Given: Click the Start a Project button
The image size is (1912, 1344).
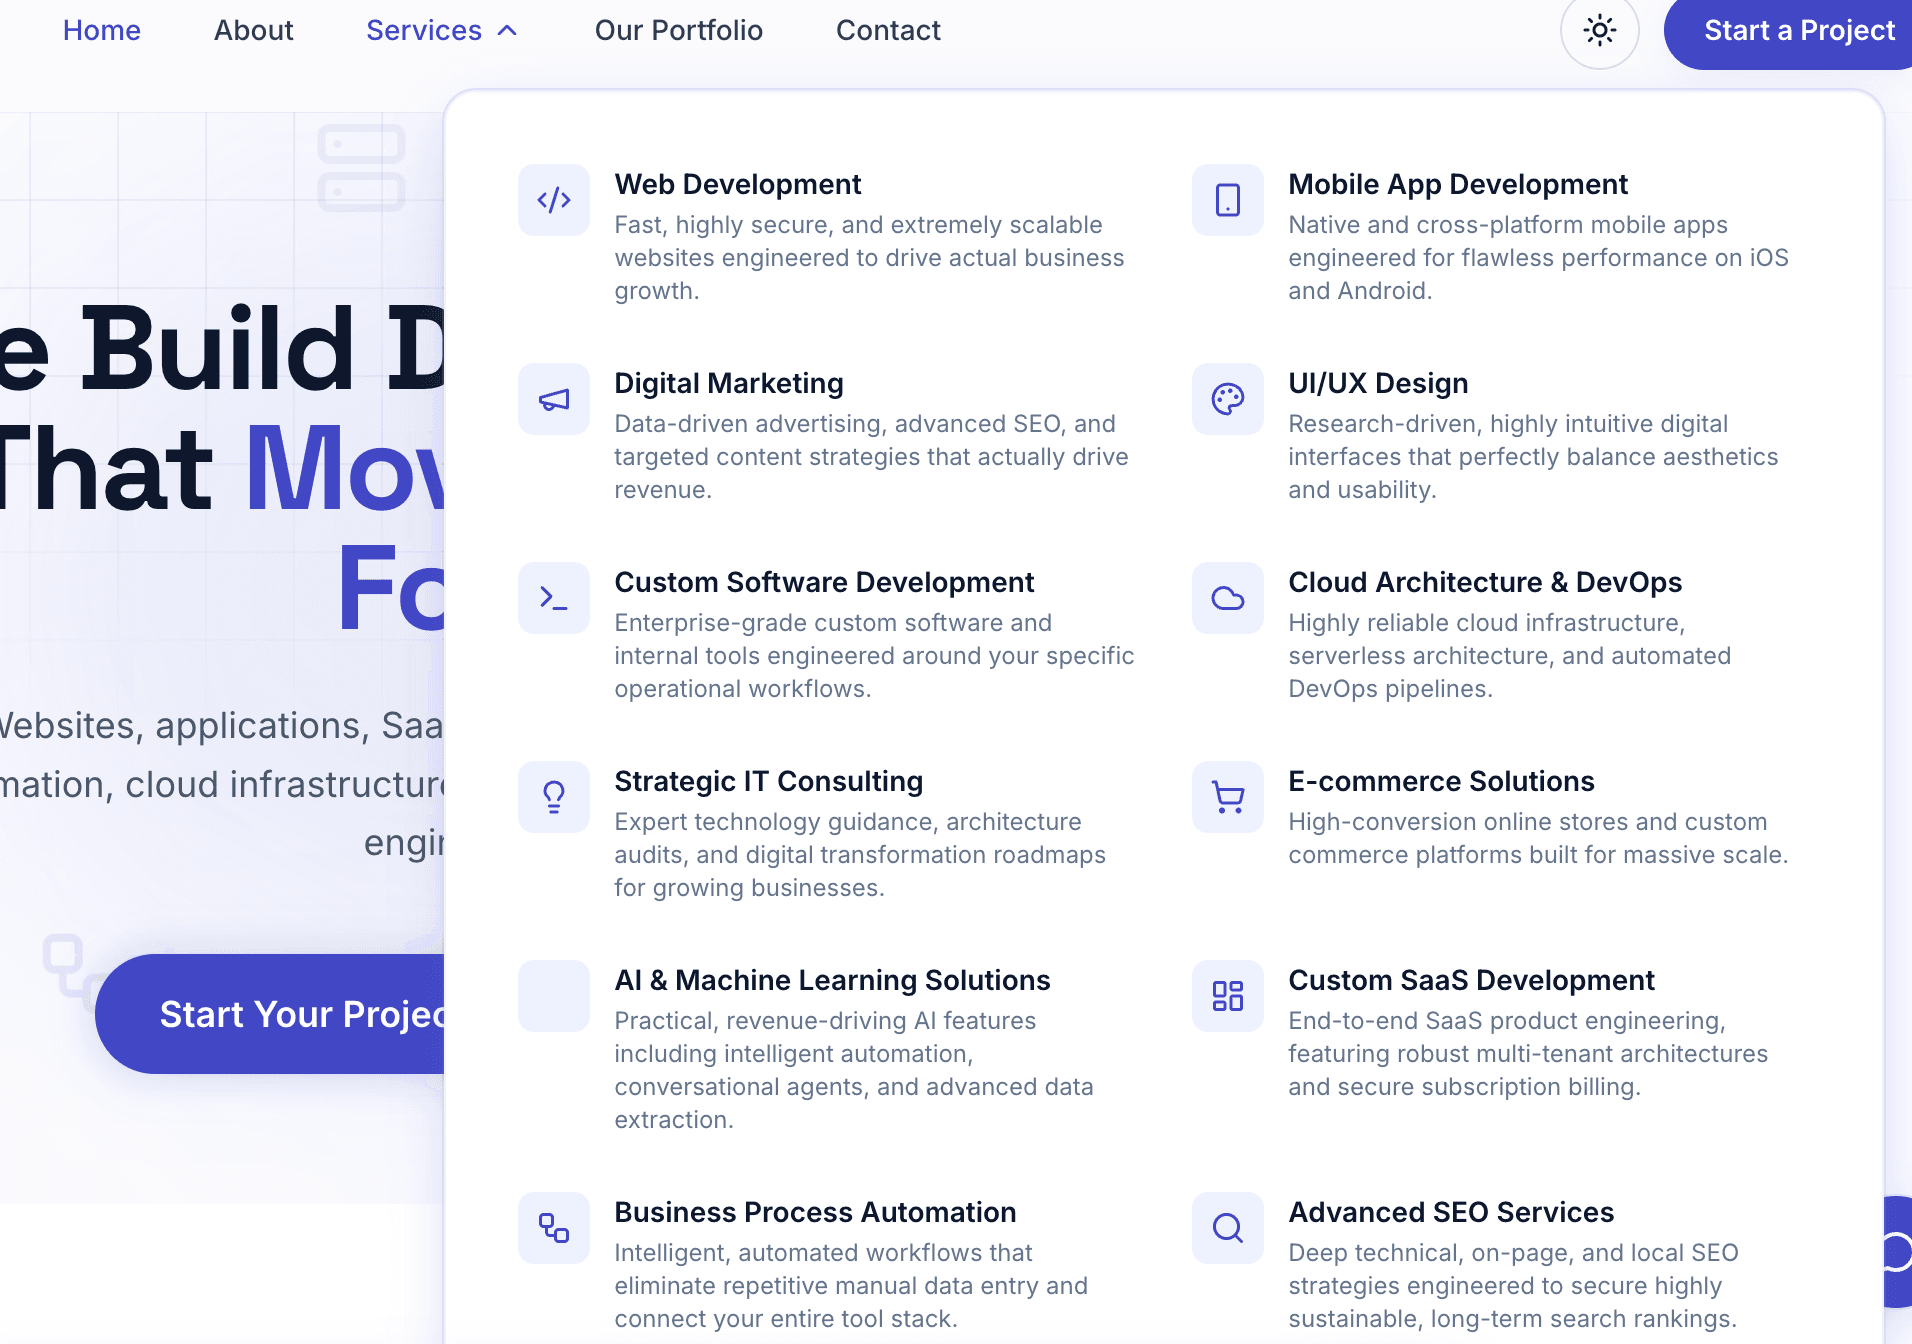Looking at the screenshot, I should (x=1789, y=31).
